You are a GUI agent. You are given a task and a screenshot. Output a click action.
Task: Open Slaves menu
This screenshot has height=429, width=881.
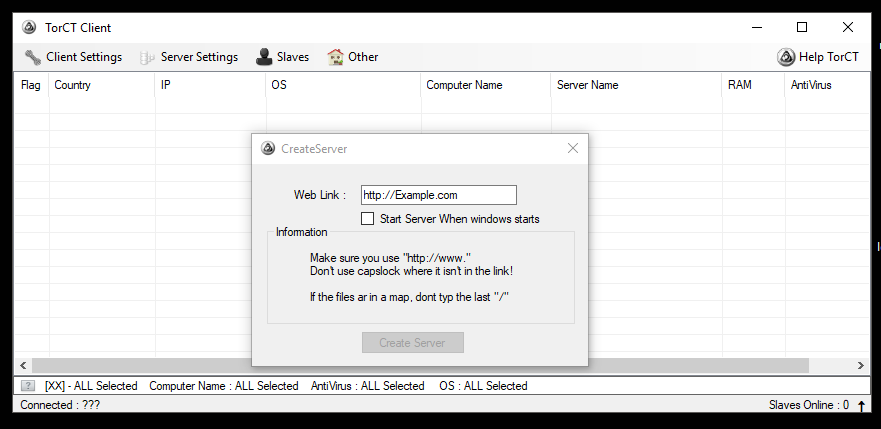(282, 57)
